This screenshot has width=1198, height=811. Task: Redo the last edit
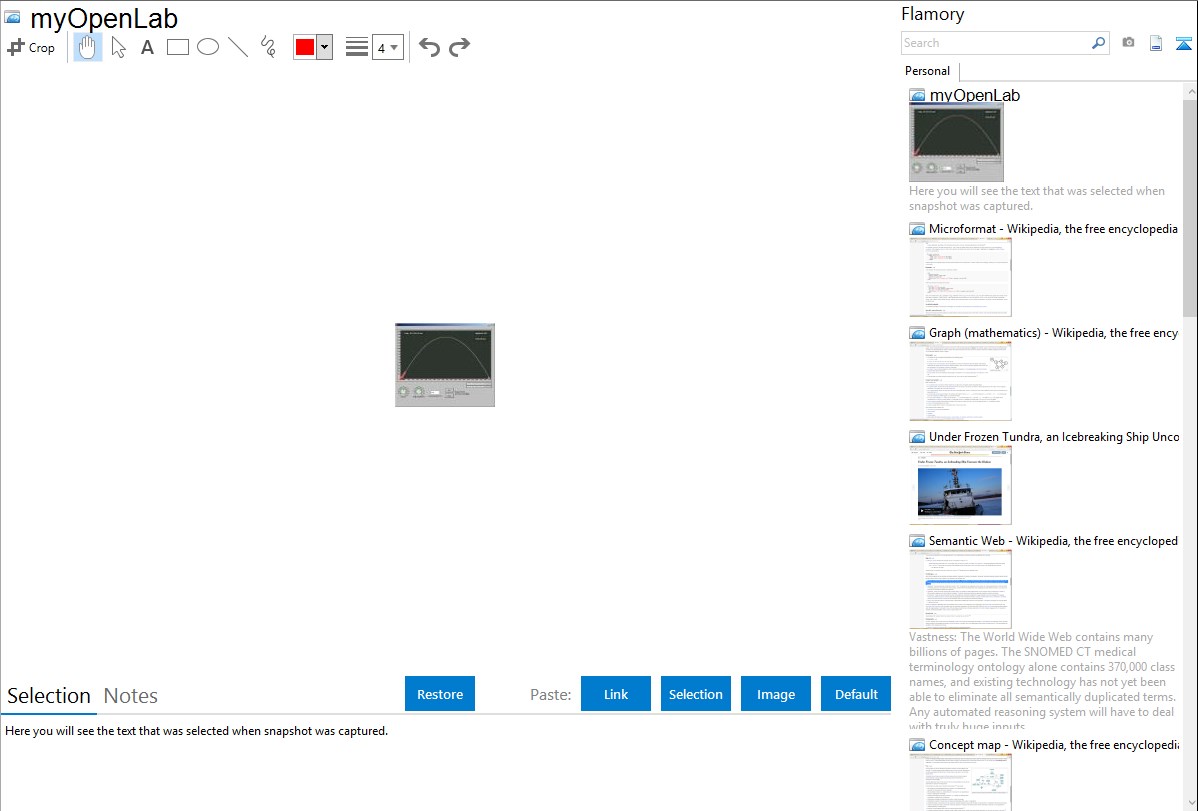point(459,47)
